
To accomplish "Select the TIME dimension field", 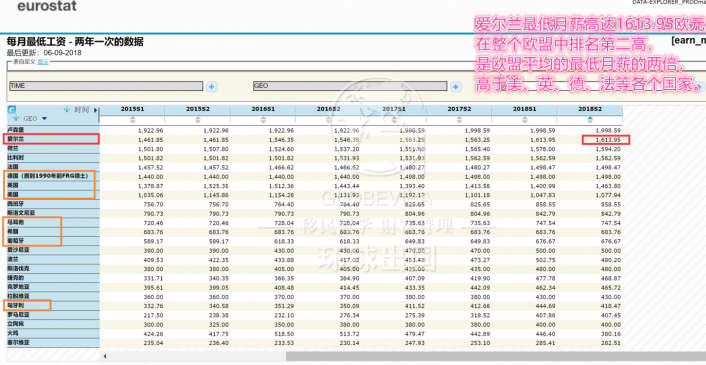I will click(106, 86).
